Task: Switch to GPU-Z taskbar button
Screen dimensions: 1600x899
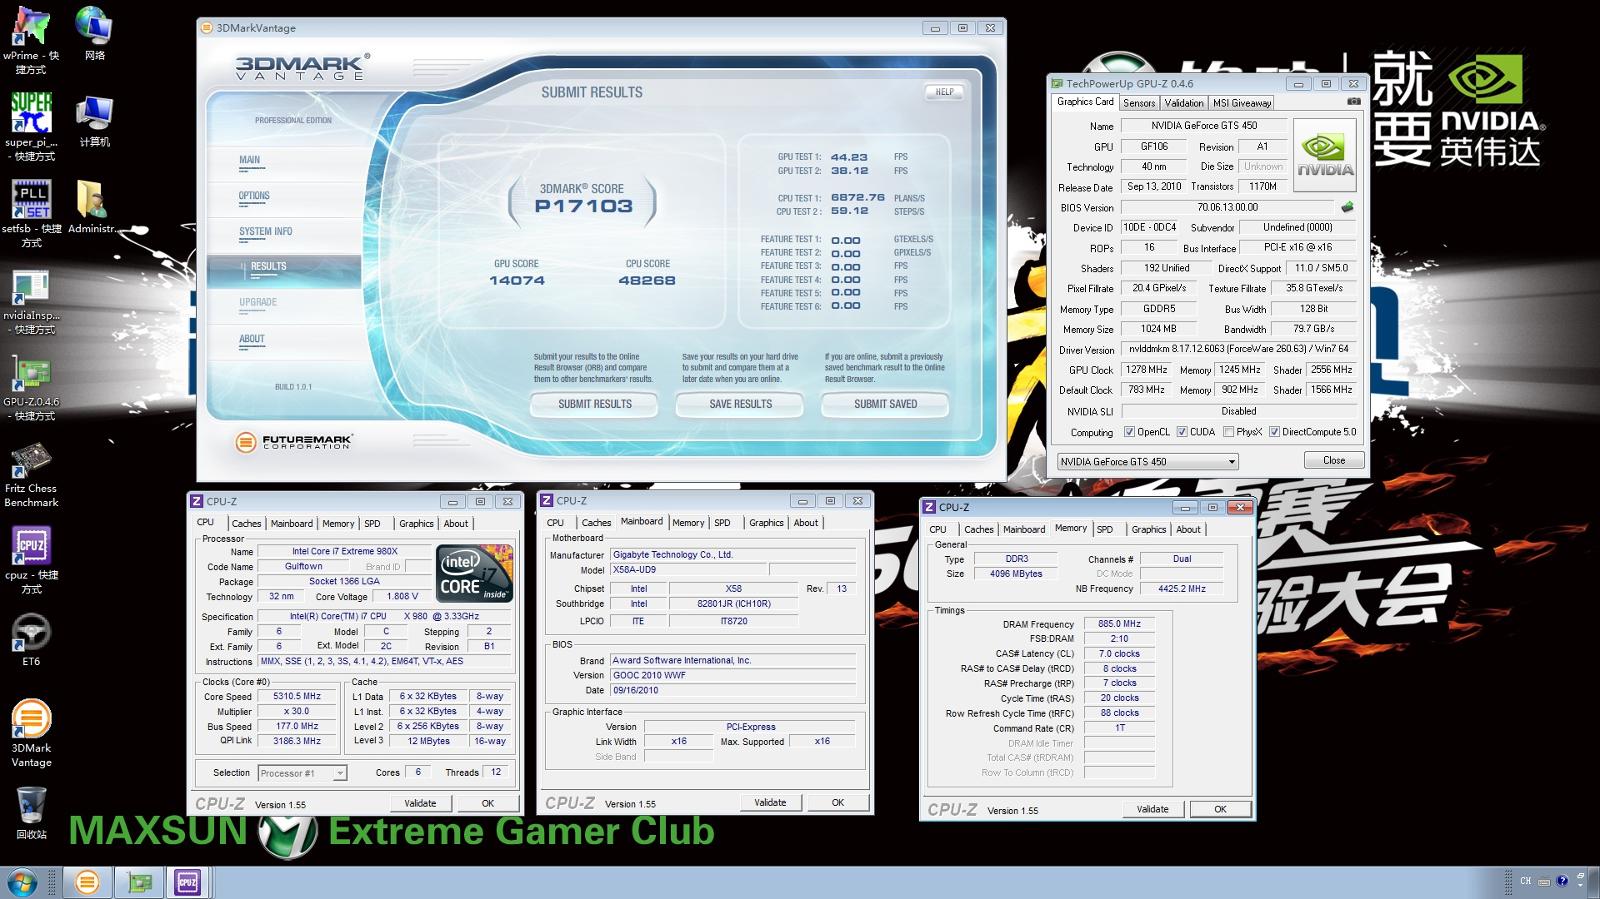Action: (x=139, y=882)
